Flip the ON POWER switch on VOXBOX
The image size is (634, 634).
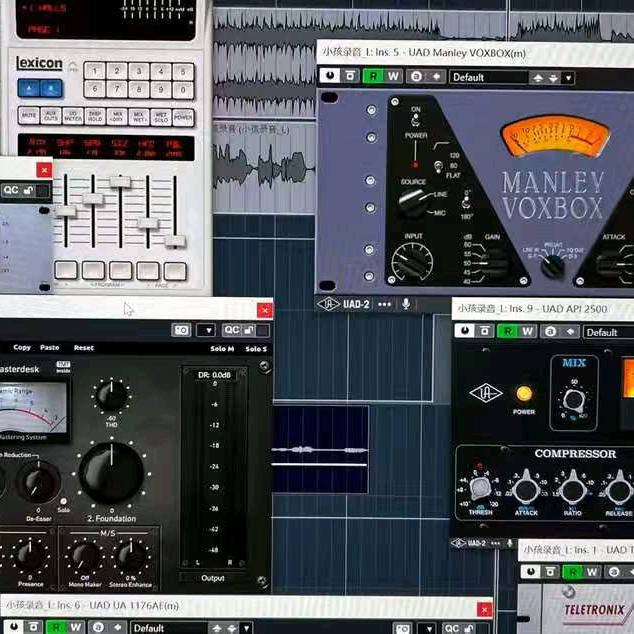click(415, 120)
